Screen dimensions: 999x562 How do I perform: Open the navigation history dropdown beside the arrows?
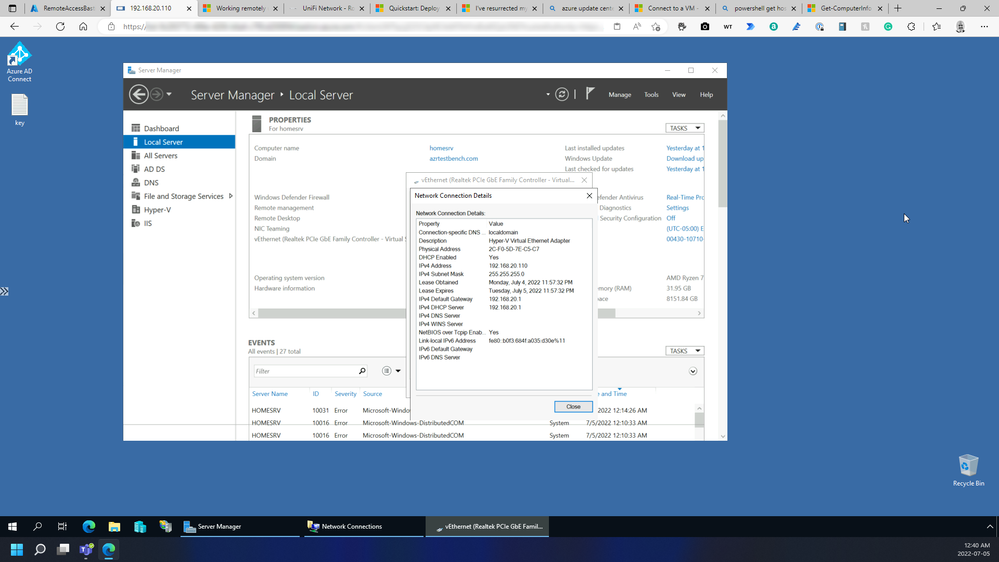click(x=169, y=94)
